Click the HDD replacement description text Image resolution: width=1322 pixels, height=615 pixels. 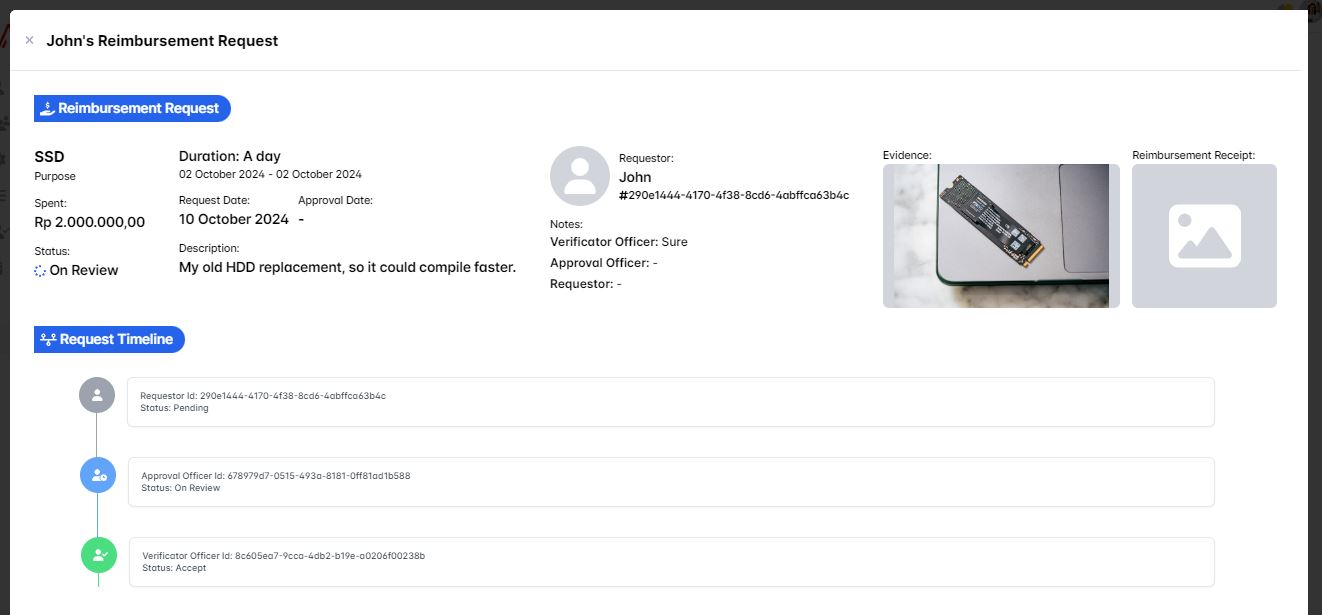(x=347, y=268)
